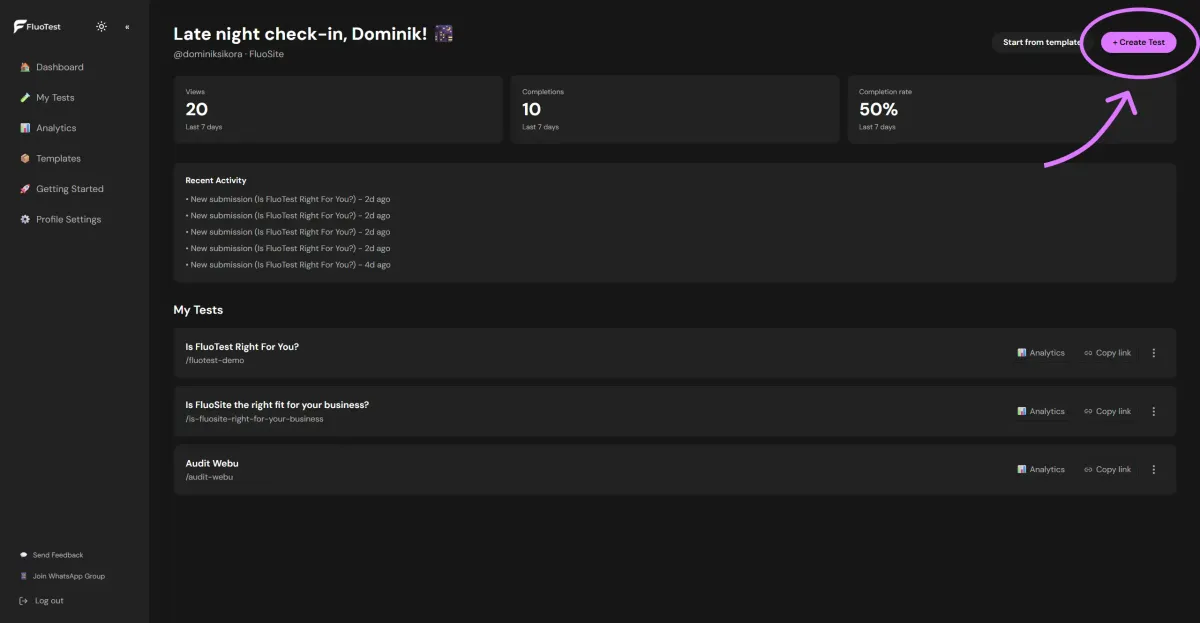This screenshot has width=1200, height=623.
Task: Click the Log out arrow icon
Action: pyautogui.click(x=24, y=601)
